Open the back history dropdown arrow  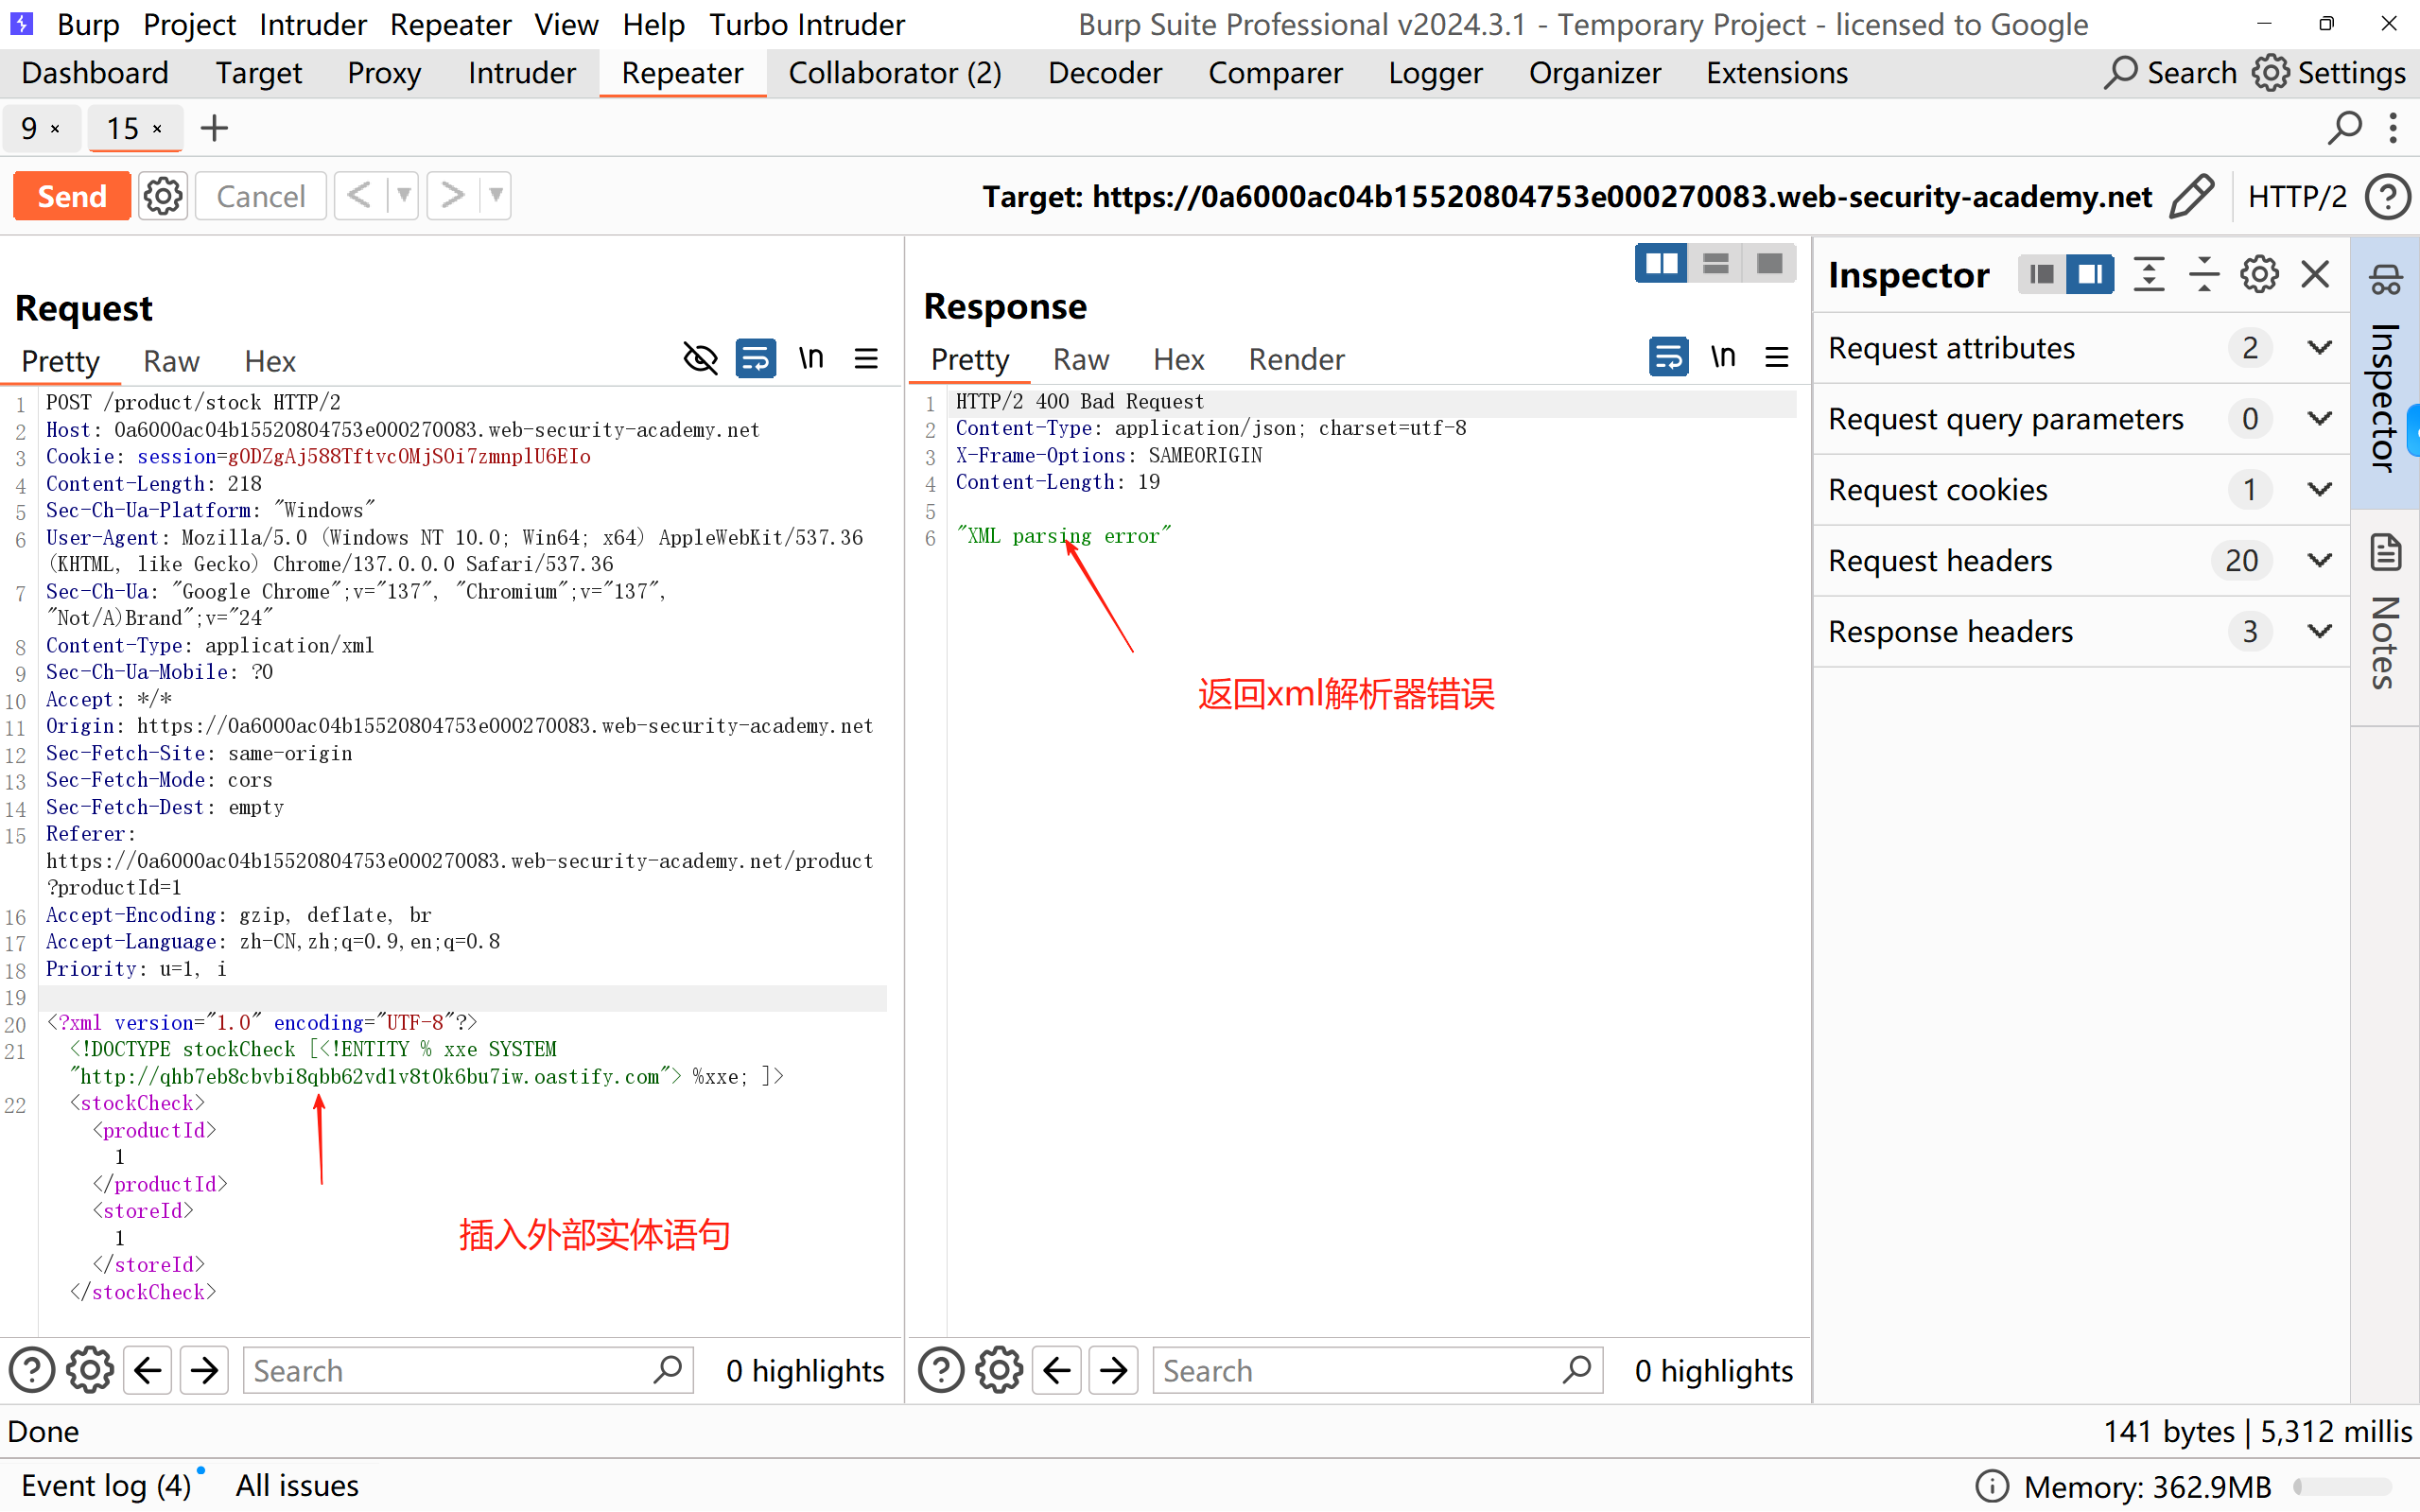click(x=403, y=196)
